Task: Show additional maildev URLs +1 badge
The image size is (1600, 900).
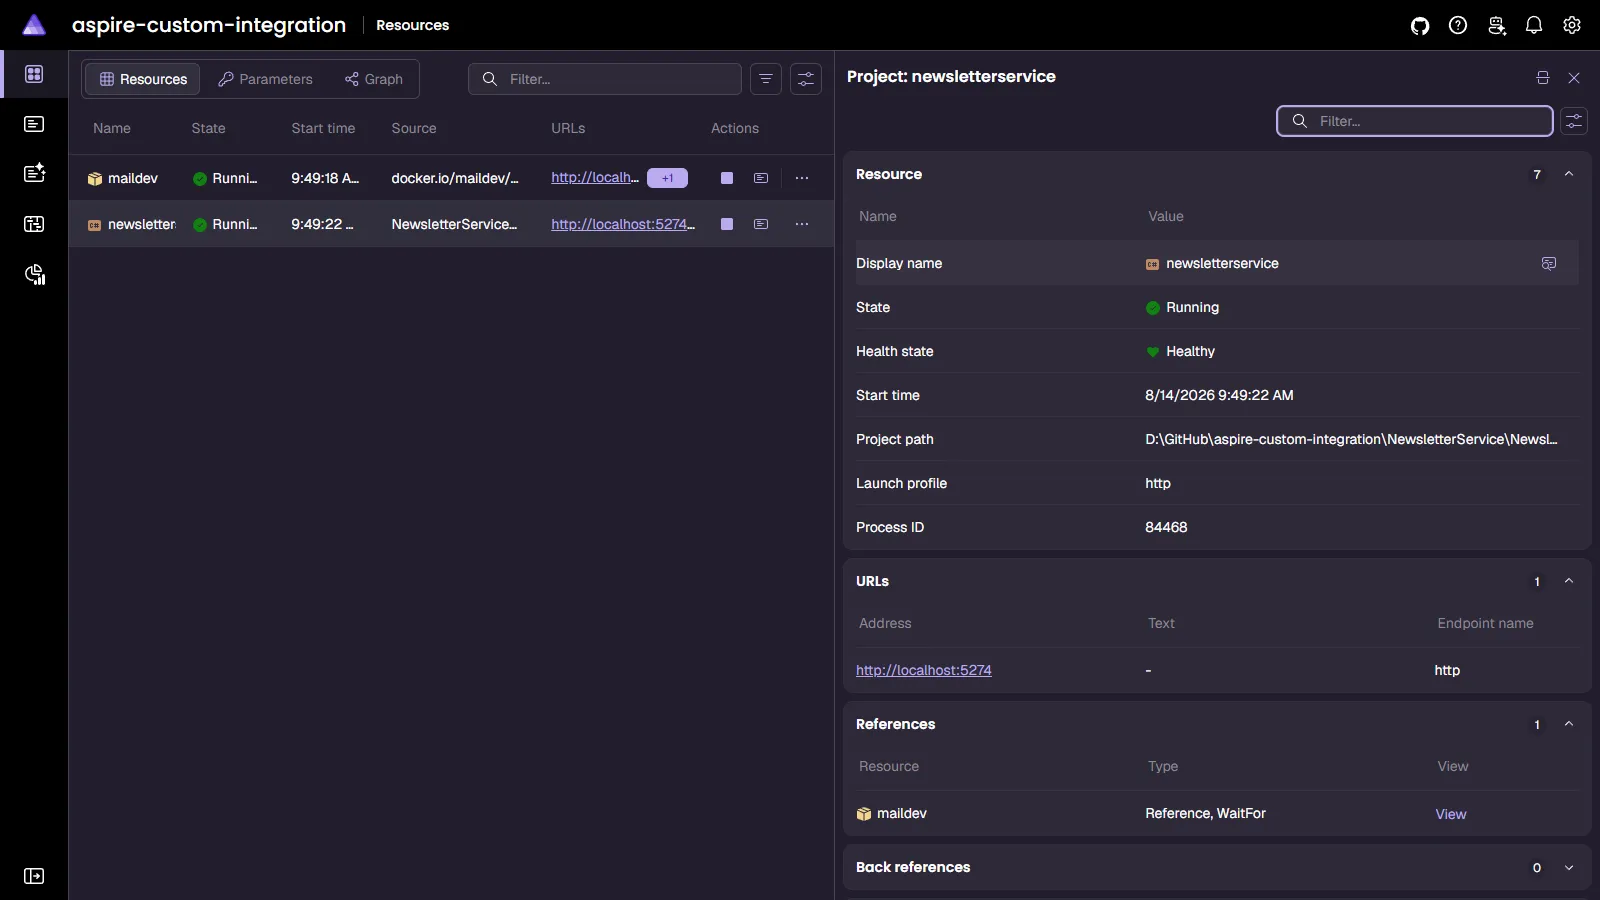Action: pos(667,178)
